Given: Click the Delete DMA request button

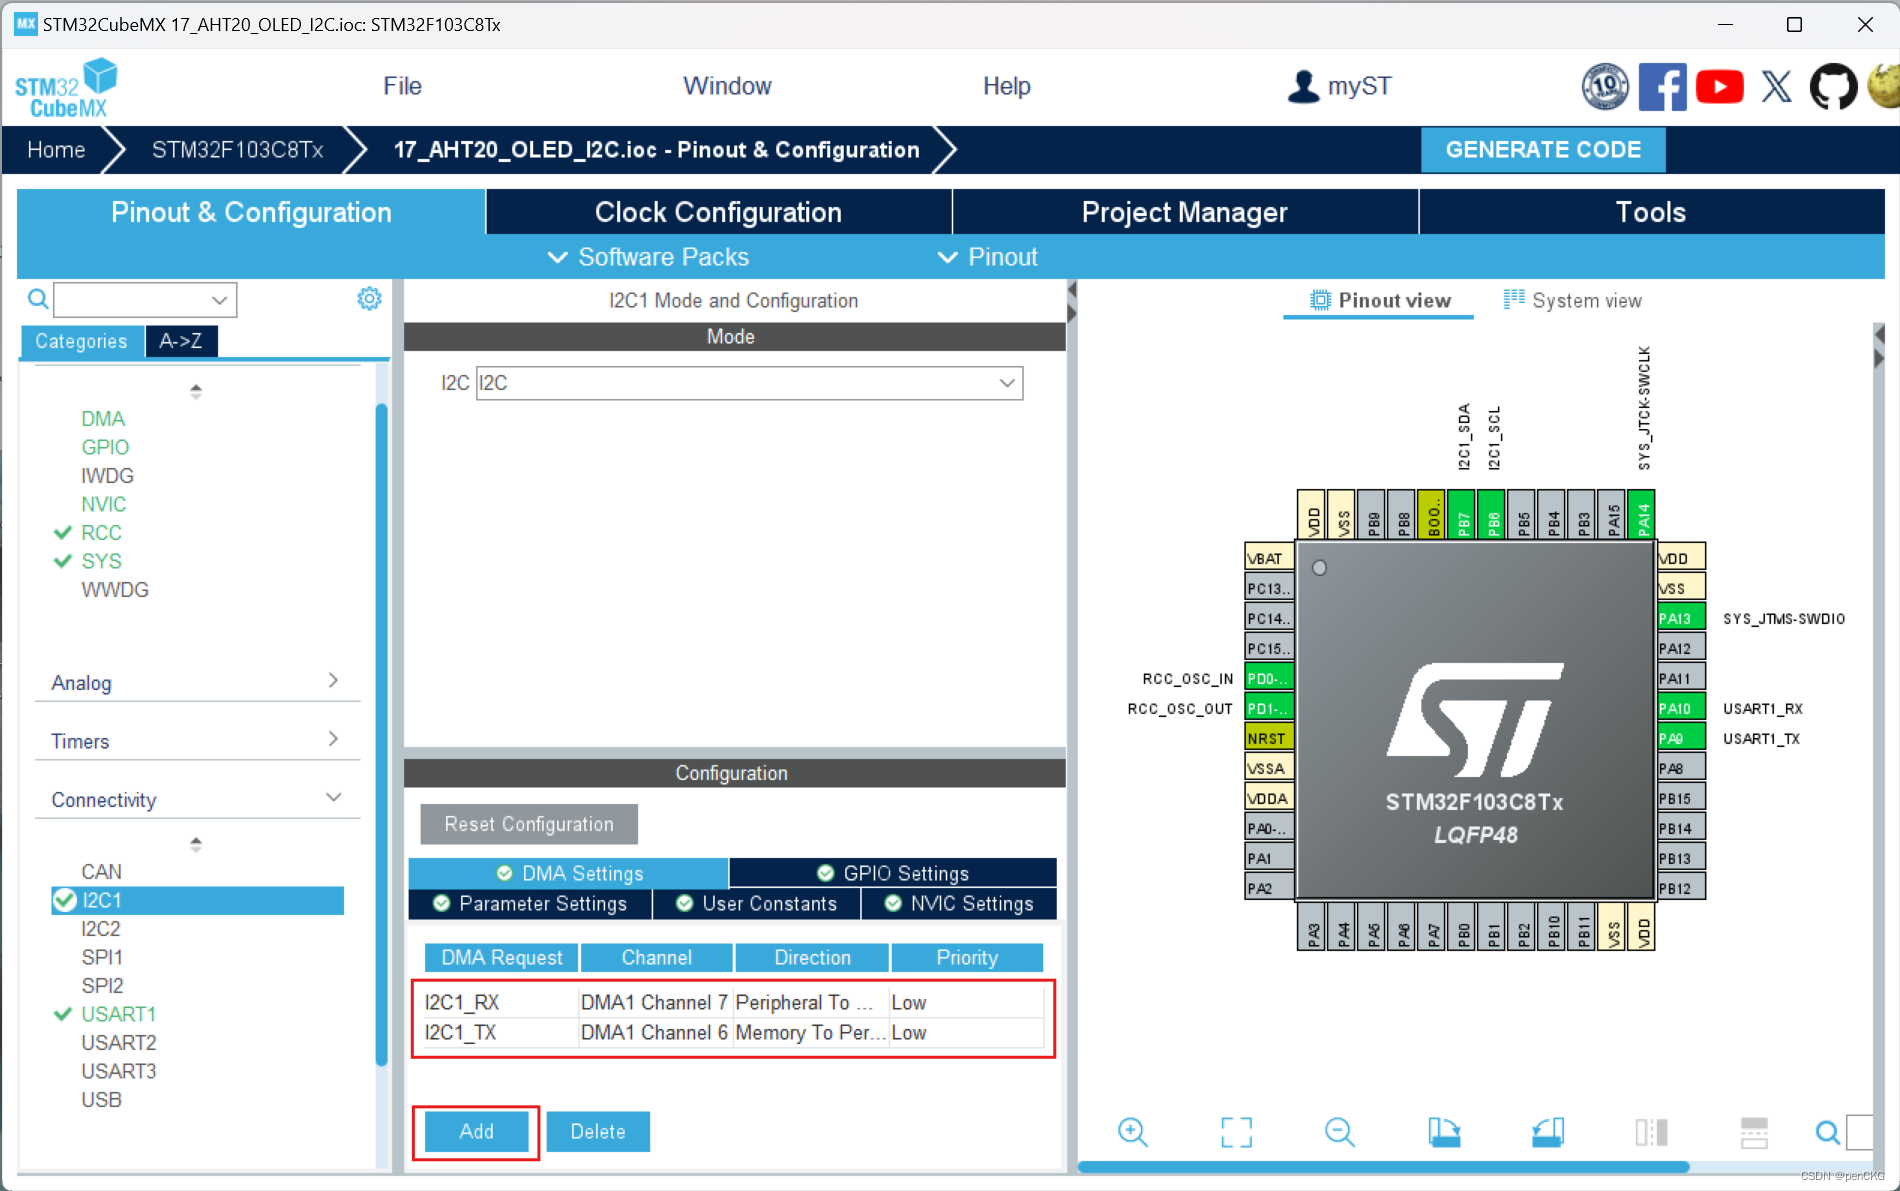Looking at the screenshot, I should click(x=598, y=1131).
